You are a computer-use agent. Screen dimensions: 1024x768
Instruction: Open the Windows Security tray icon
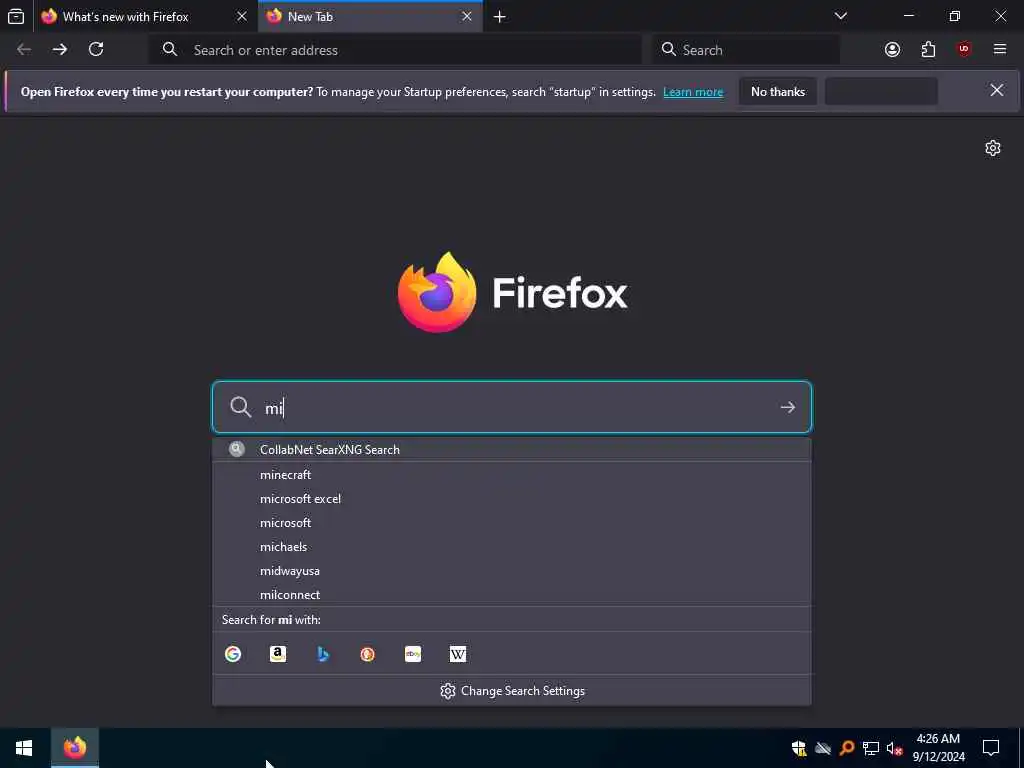(799, 748)
